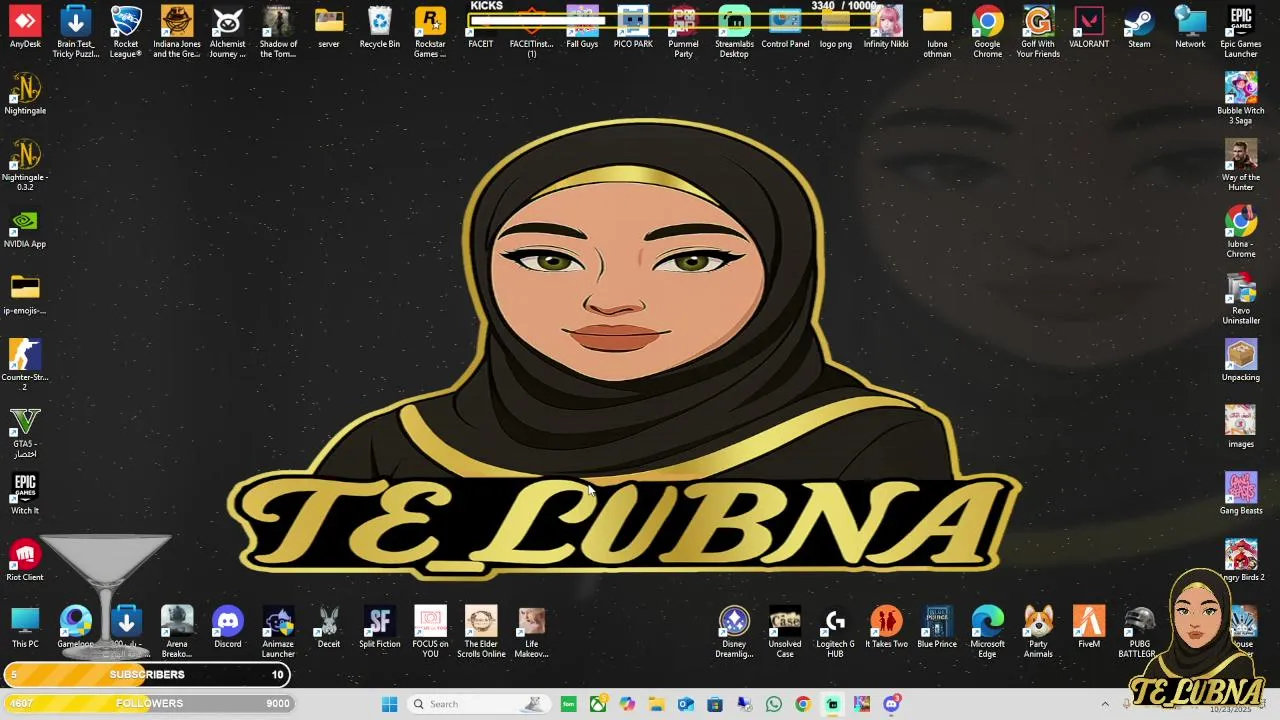The image size is (1280, 720).
Task: Open the Recycle Bin
Action: (379, 28)
